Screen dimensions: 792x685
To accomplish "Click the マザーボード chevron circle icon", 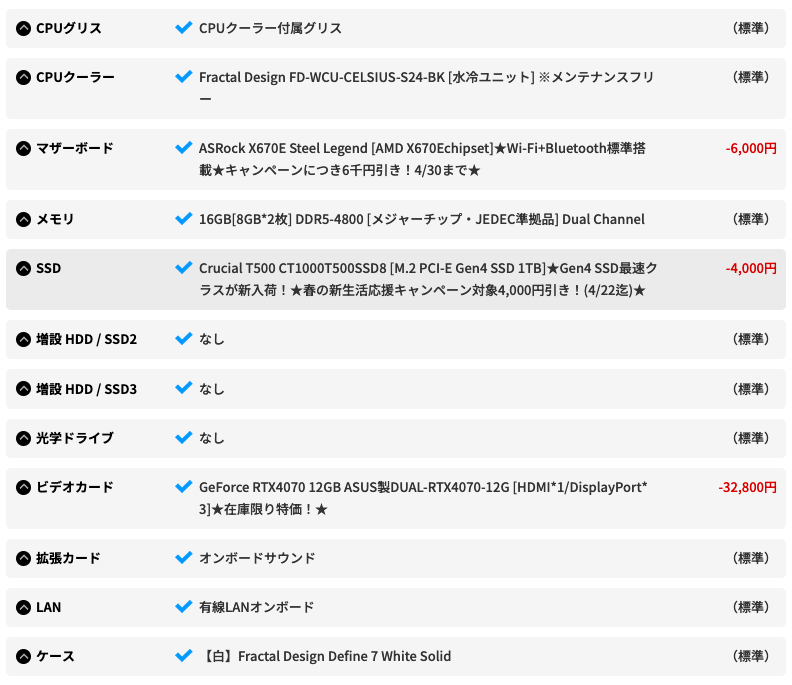I will (x=23, y=149).
